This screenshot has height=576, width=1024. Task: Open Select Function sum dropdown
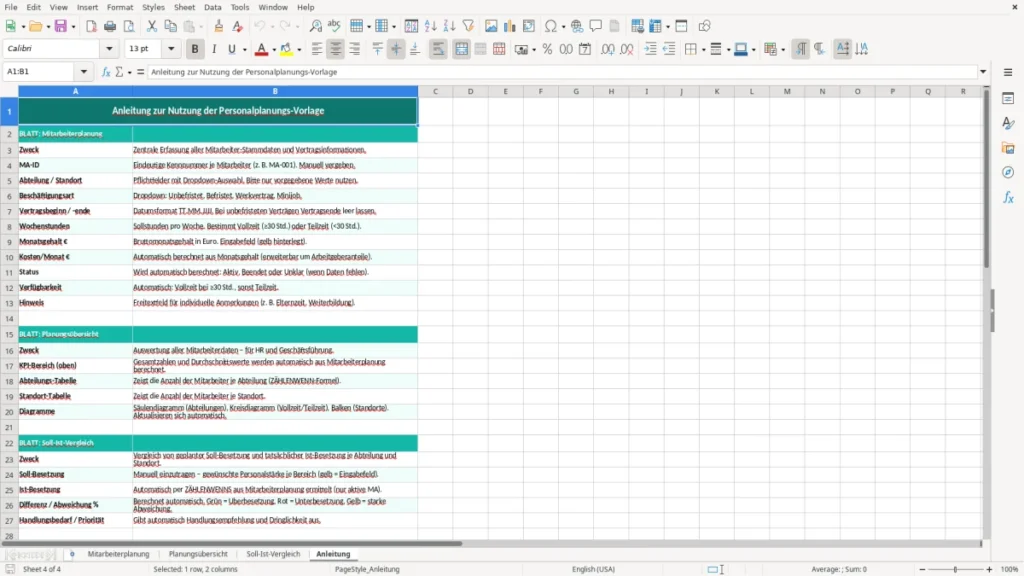click(x=129, y=72)
